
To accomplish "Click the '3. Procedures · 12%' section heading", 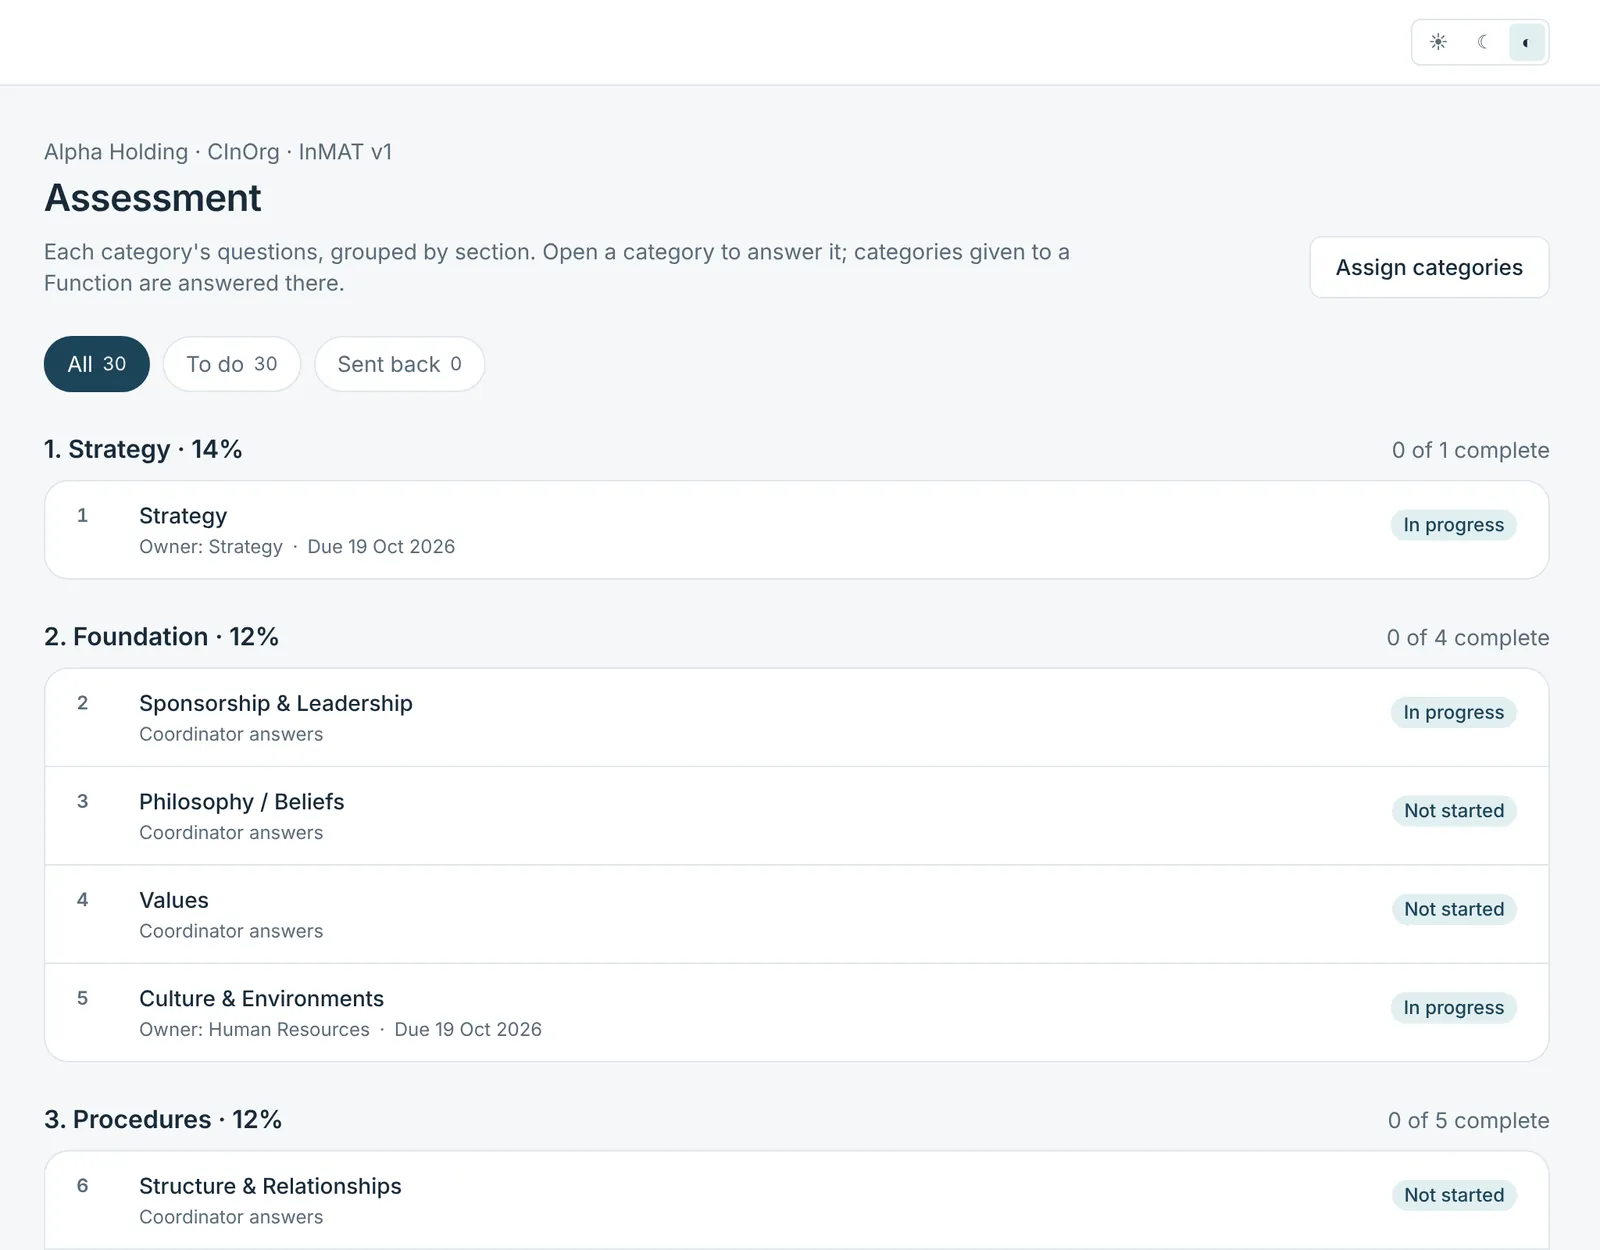I will click(x=163, y=1119).
